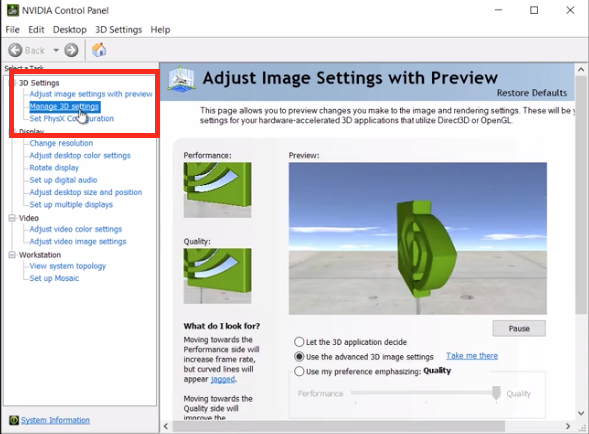The width and height of the screenshot is (589, 434).
Task: Open the 3D Settings menu
Action: [x=118, y=30]
